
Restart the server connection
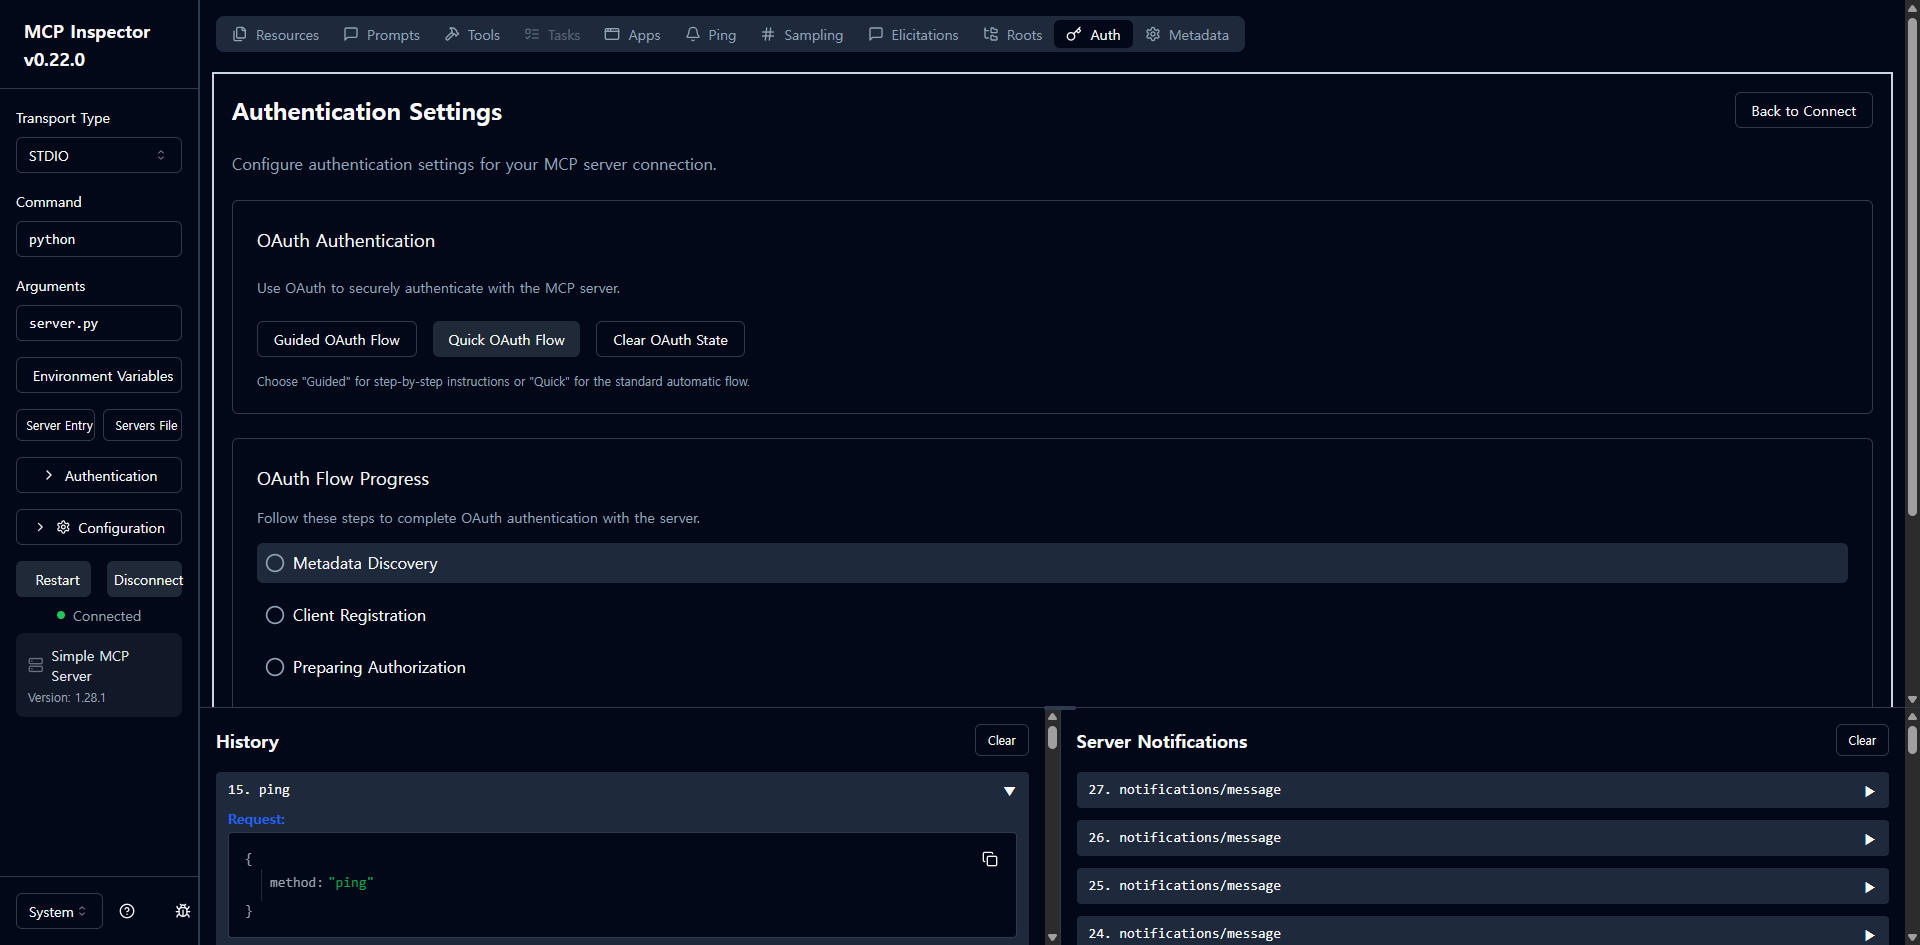point(54,579)
